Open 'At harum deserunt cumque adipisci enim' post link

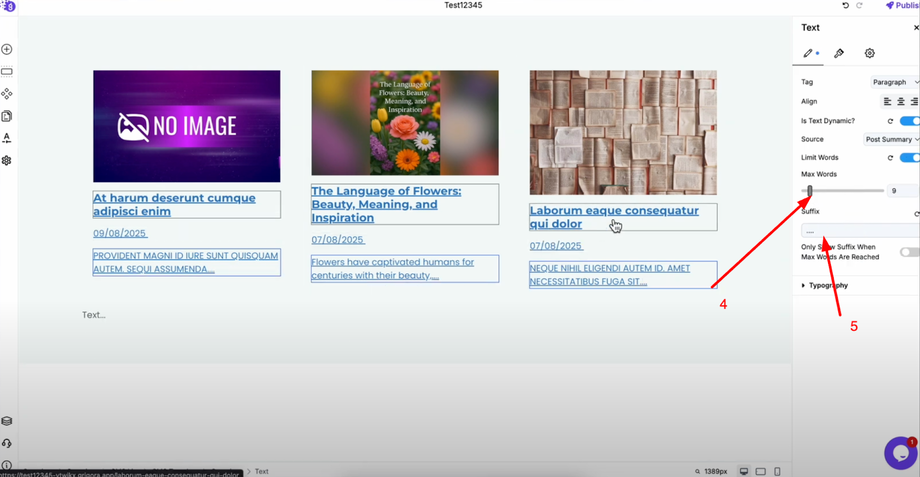[x=174, y=205]
